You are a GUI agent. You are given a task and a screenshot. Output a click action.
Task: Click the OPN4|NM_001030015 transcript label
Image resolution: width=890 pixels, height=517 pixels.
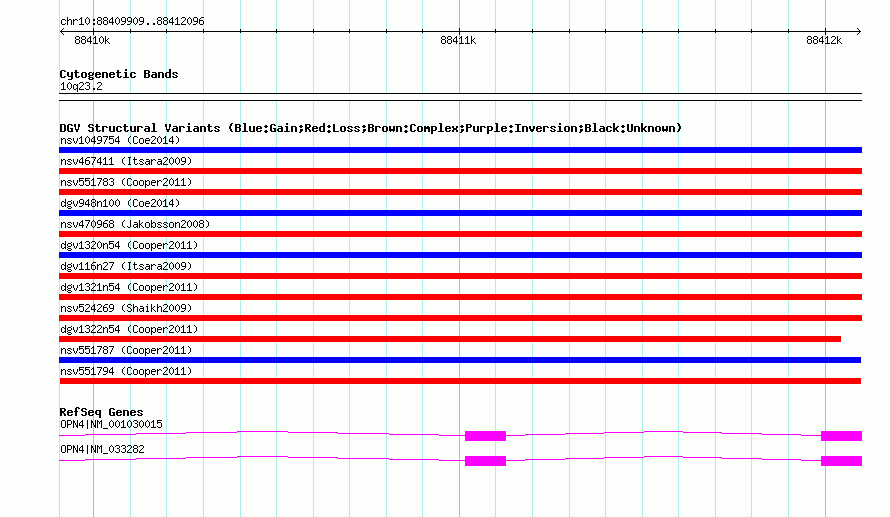point(111,424)
